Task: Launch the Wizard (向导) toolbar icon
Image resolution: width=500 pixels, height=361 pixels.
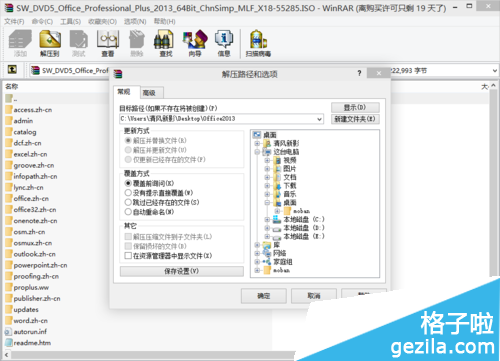Action: pos(195,43)
